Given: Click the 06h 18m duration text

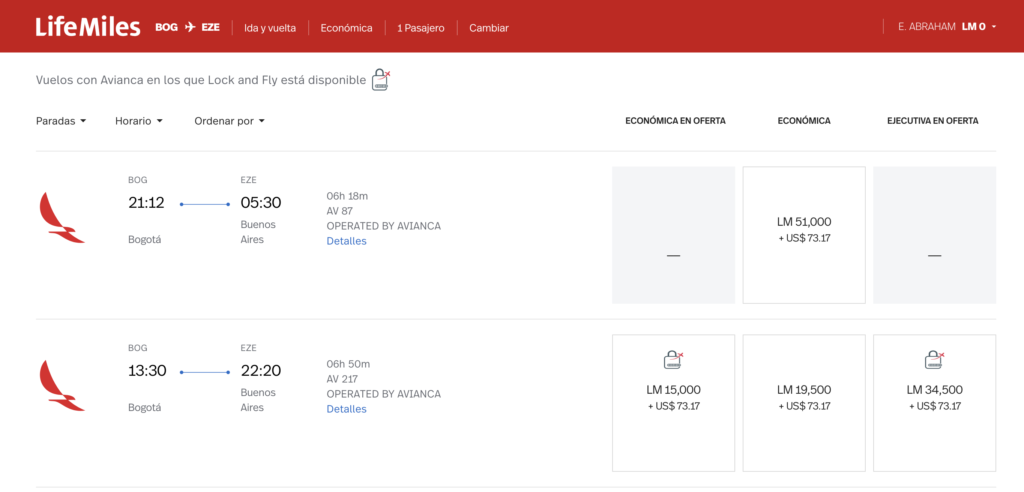Looking at the screenshot, I should (347, 196).
